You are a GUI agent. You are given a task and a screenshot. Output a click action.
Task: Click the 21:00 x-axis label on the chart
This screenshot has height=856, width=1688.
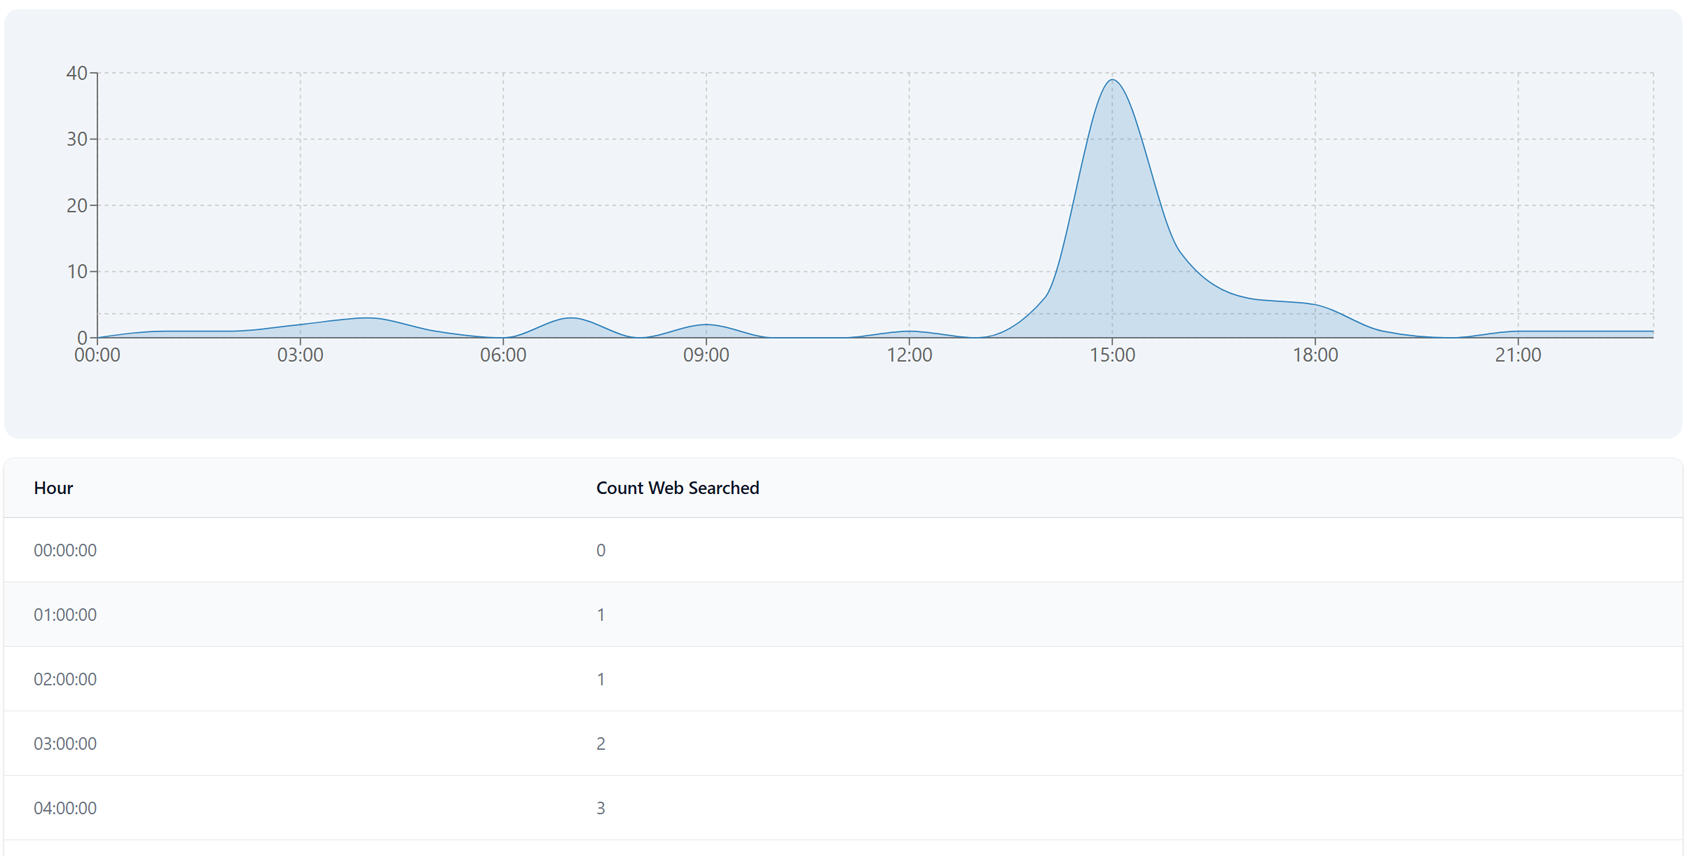pyautogui.click(x=1518, y=355)
